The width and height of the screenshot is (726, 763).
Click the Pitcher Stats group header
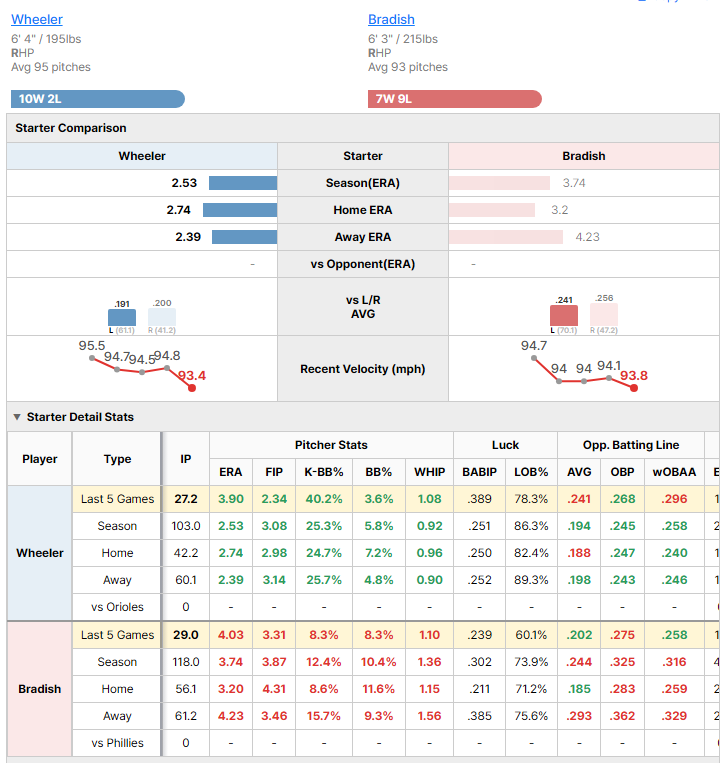coord(331,445)
